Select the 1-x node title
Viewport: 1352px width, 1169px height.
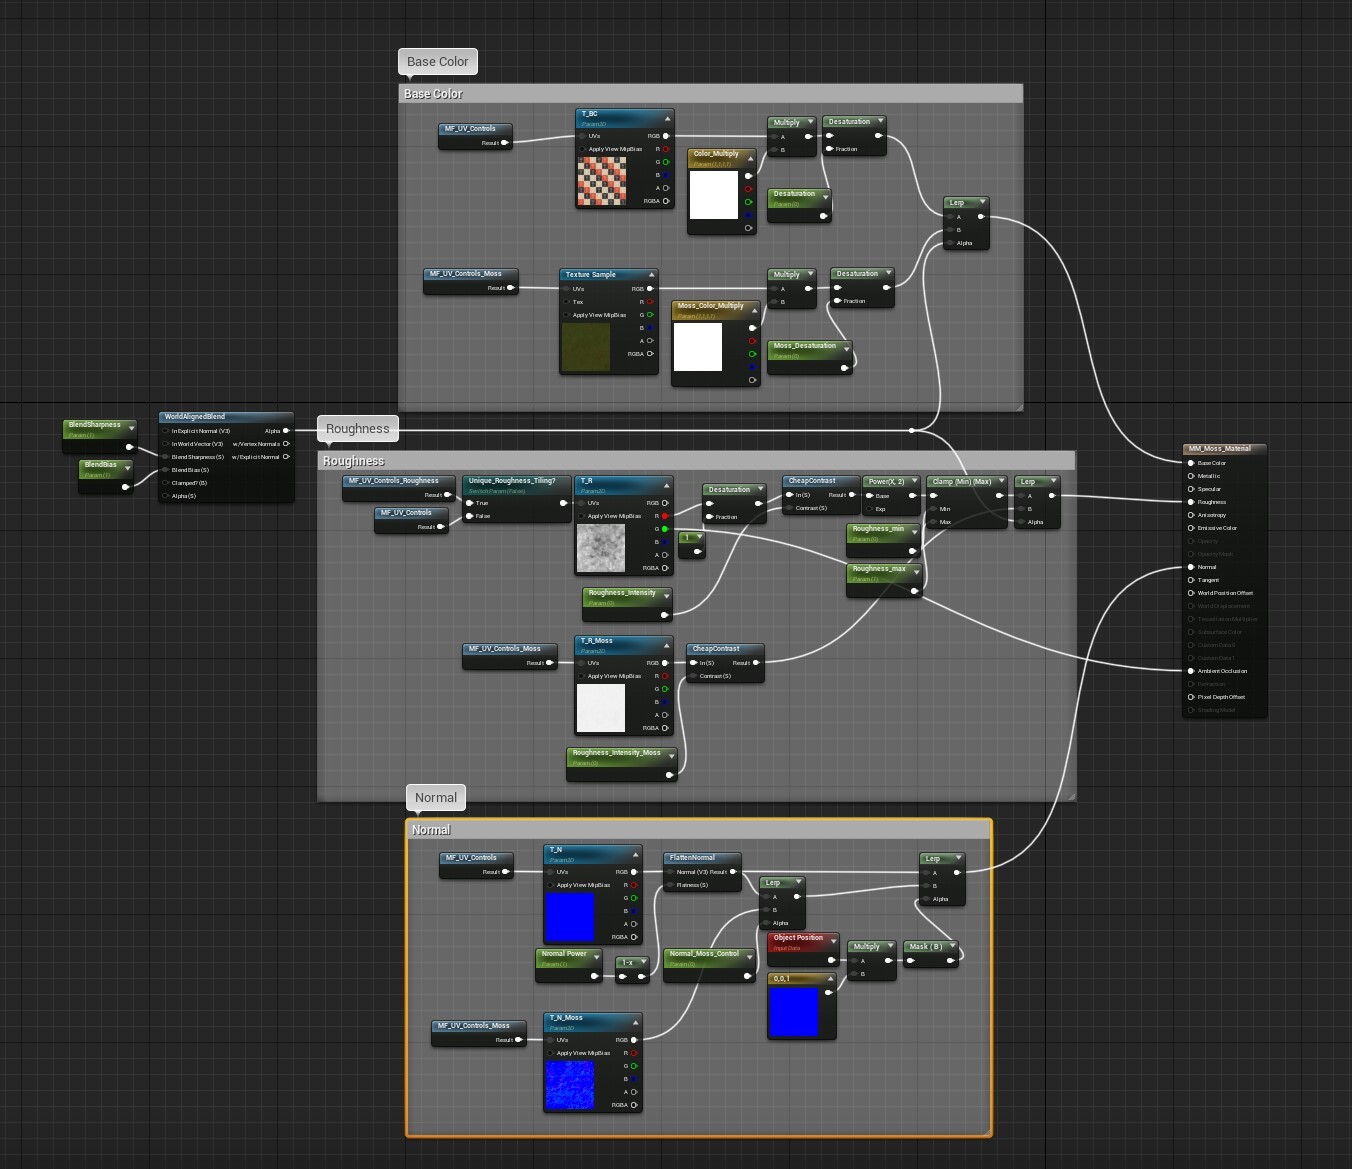(627, 962)
